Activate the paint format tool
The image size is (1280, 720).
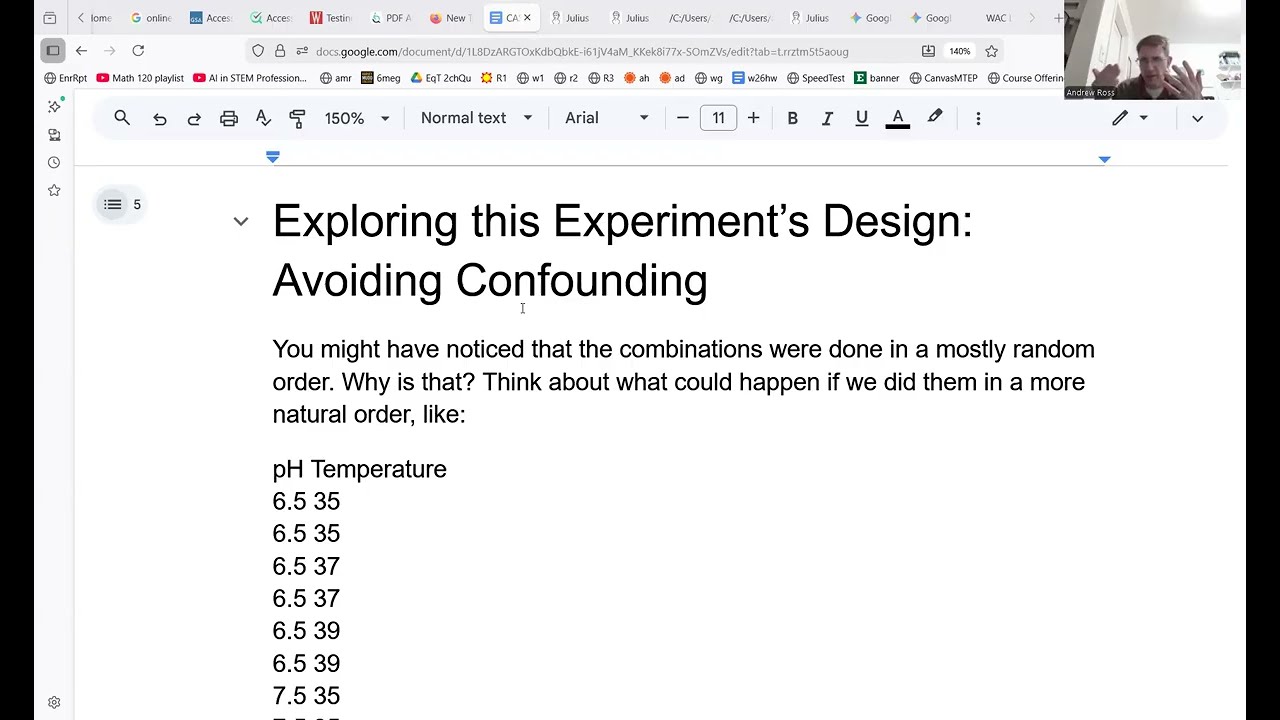[x=297, y=118]
